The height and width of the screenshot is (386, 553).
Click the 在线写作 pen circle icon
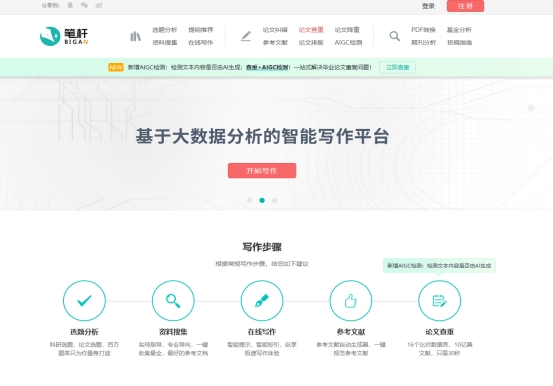pos(262,301)
